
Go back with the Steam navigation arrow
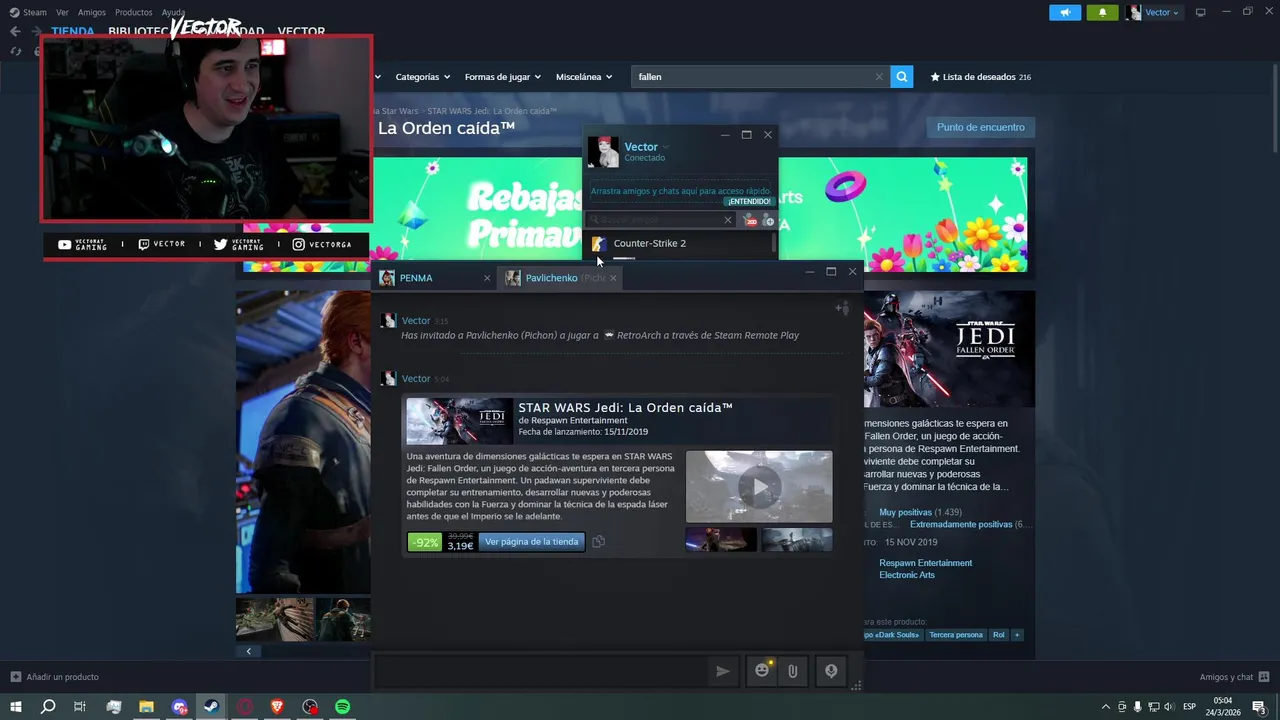pos(14,31)
